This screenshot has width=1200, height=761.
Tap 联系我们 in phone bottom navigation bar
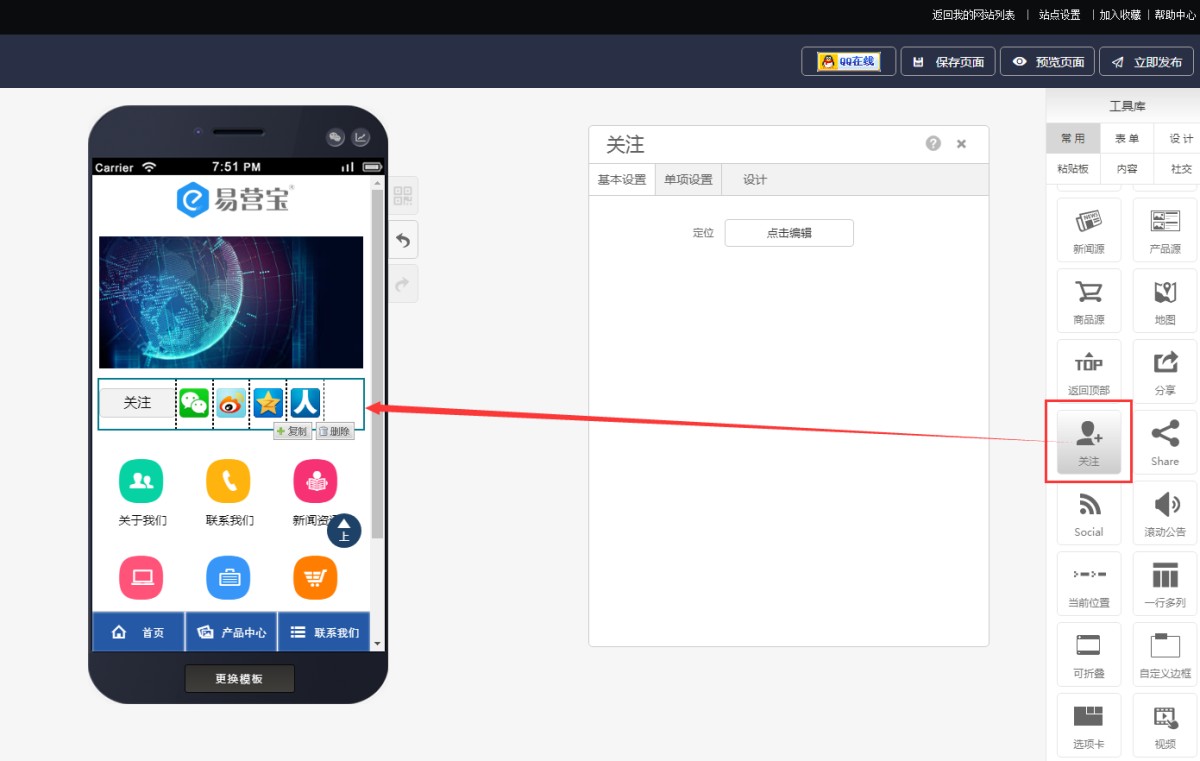323,632
